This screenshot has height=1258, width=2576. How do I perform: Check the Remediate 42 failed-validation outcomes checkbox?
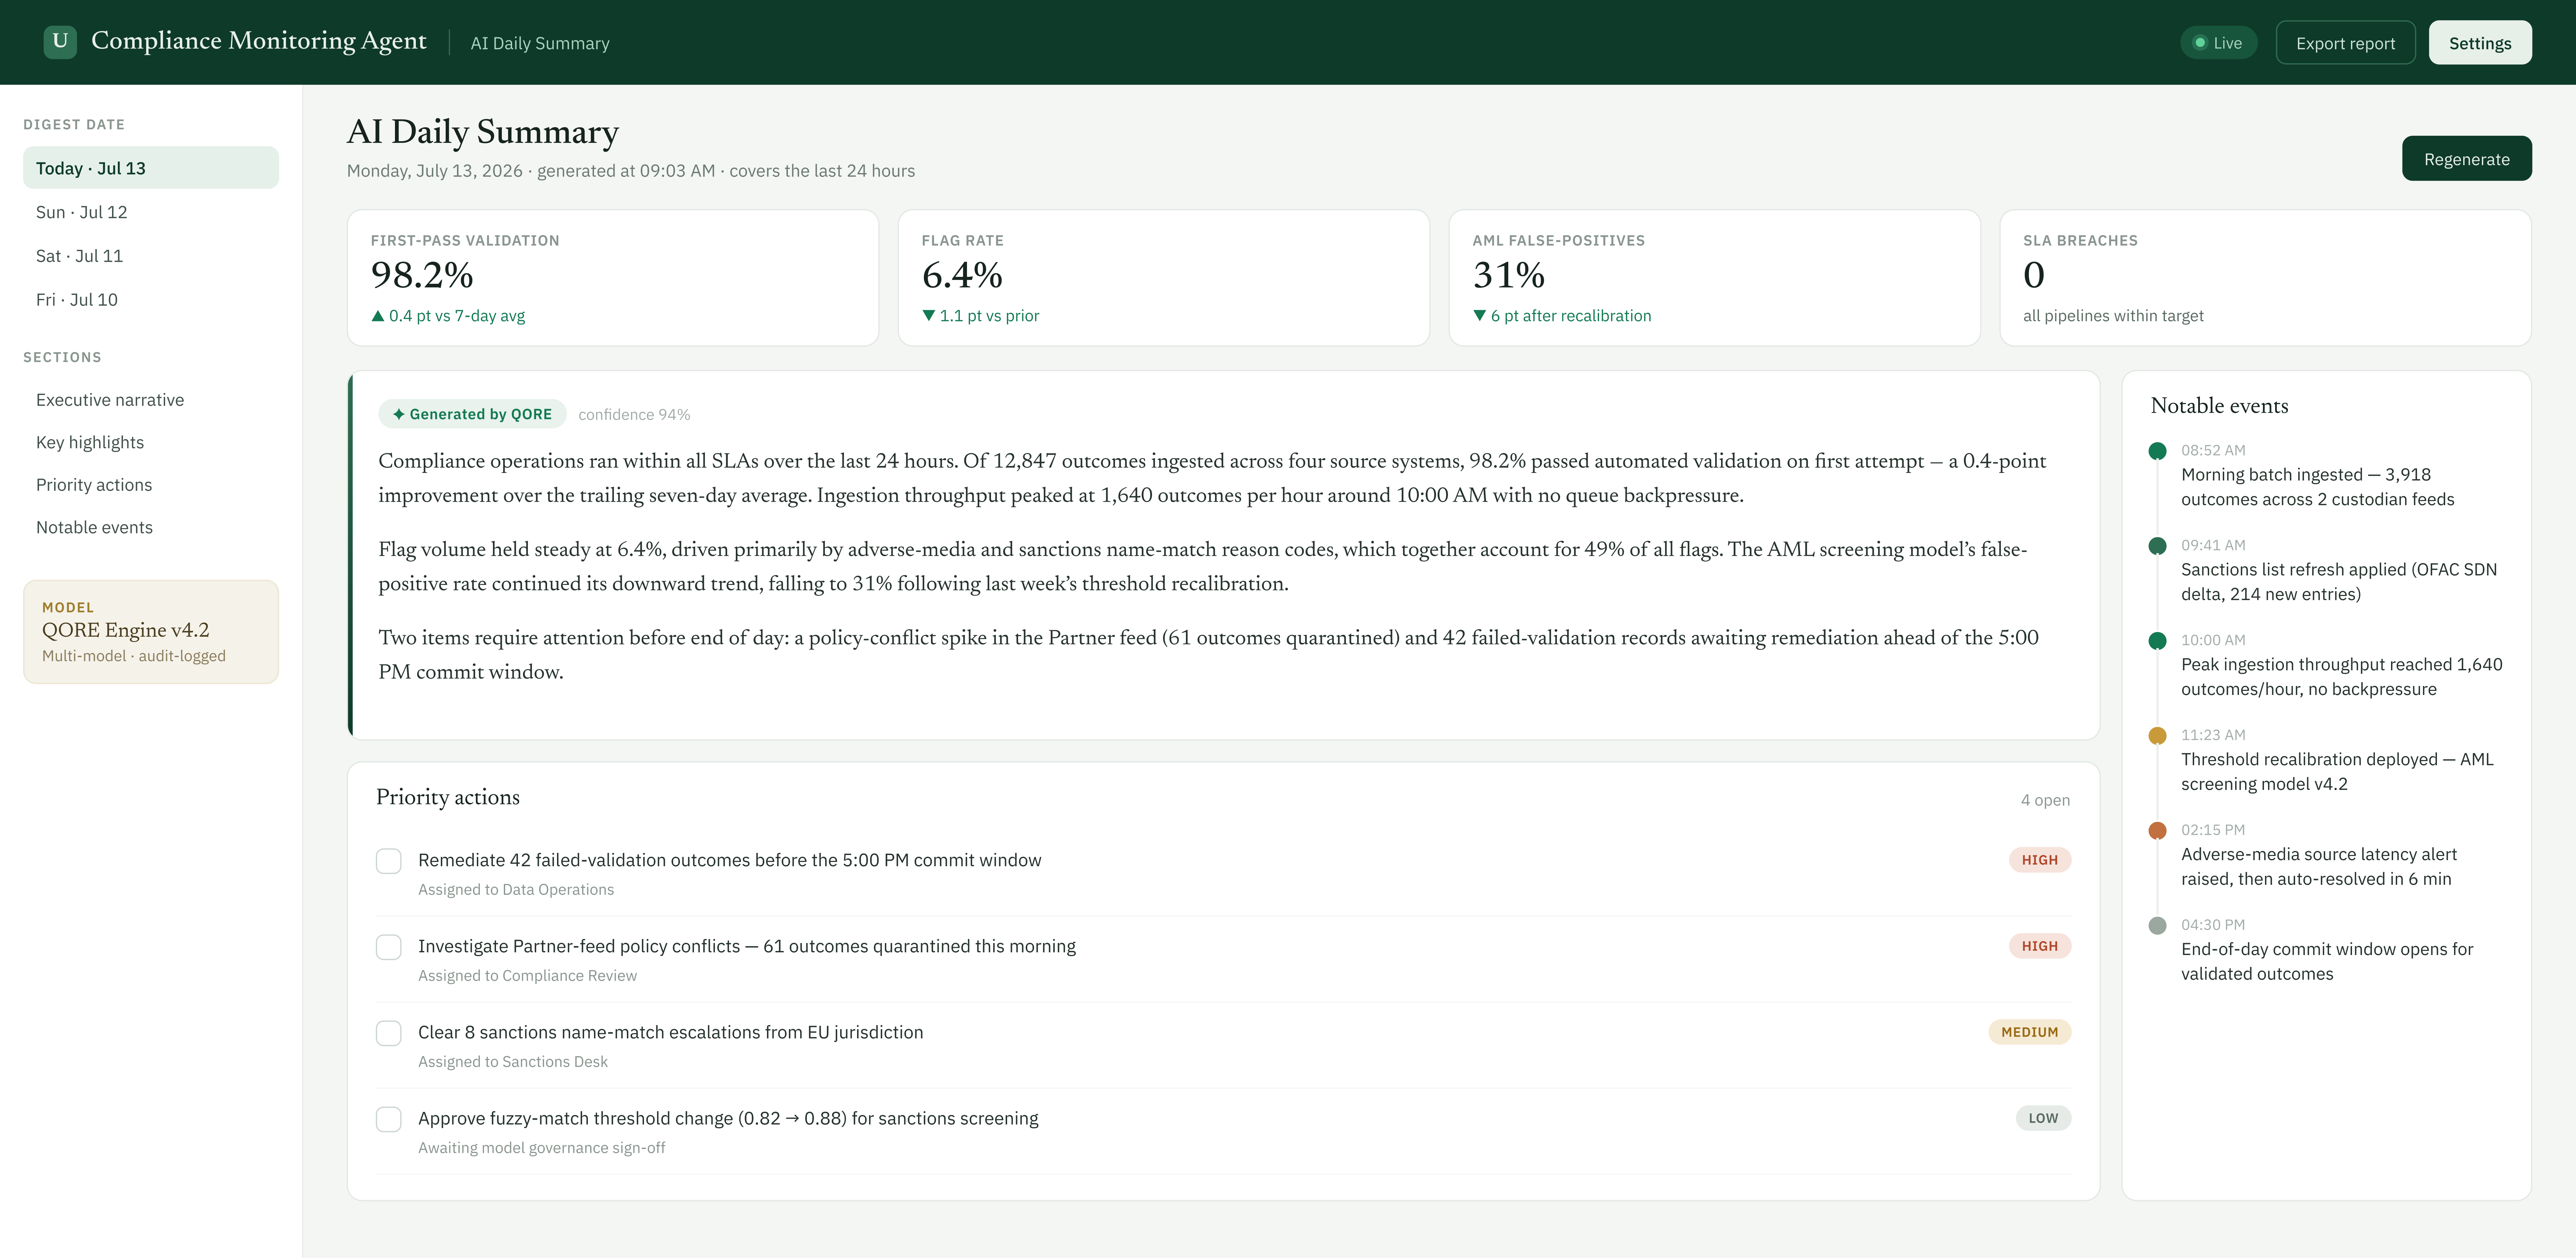tap(389, 861)
